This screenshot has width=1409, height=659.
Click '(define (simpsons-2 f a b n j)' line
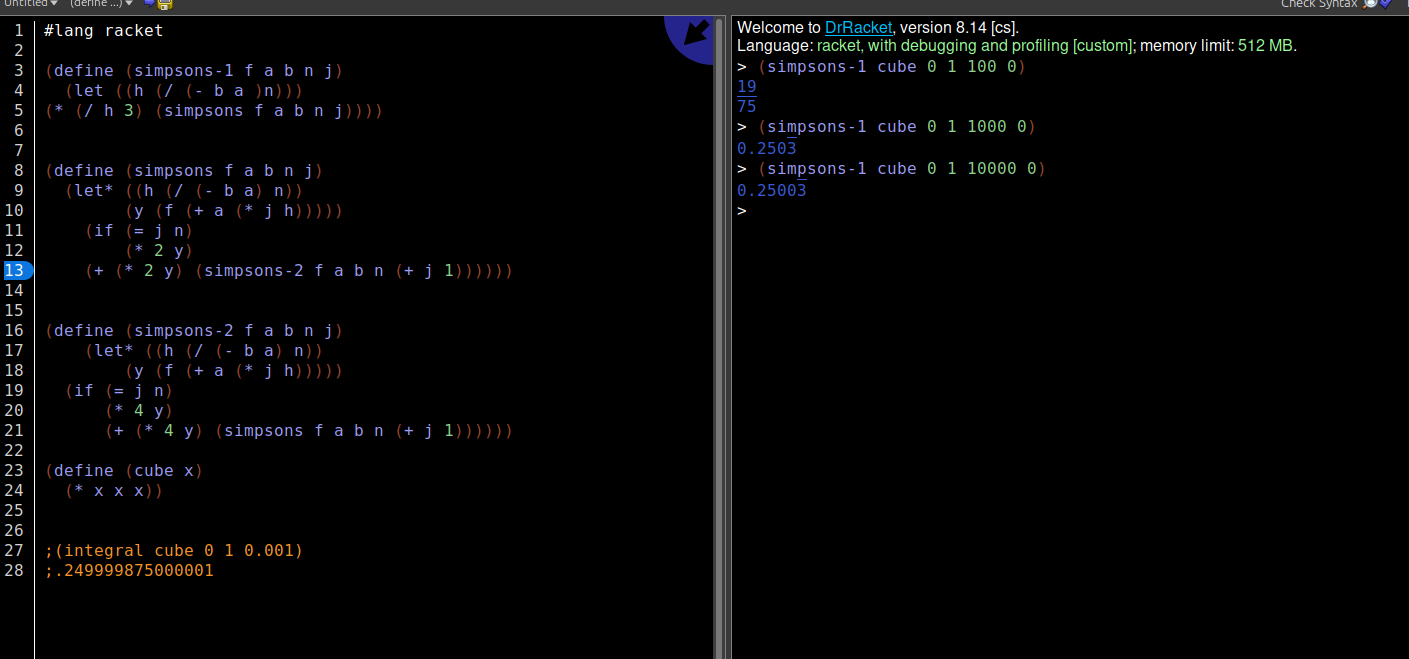tap(194, 330)
